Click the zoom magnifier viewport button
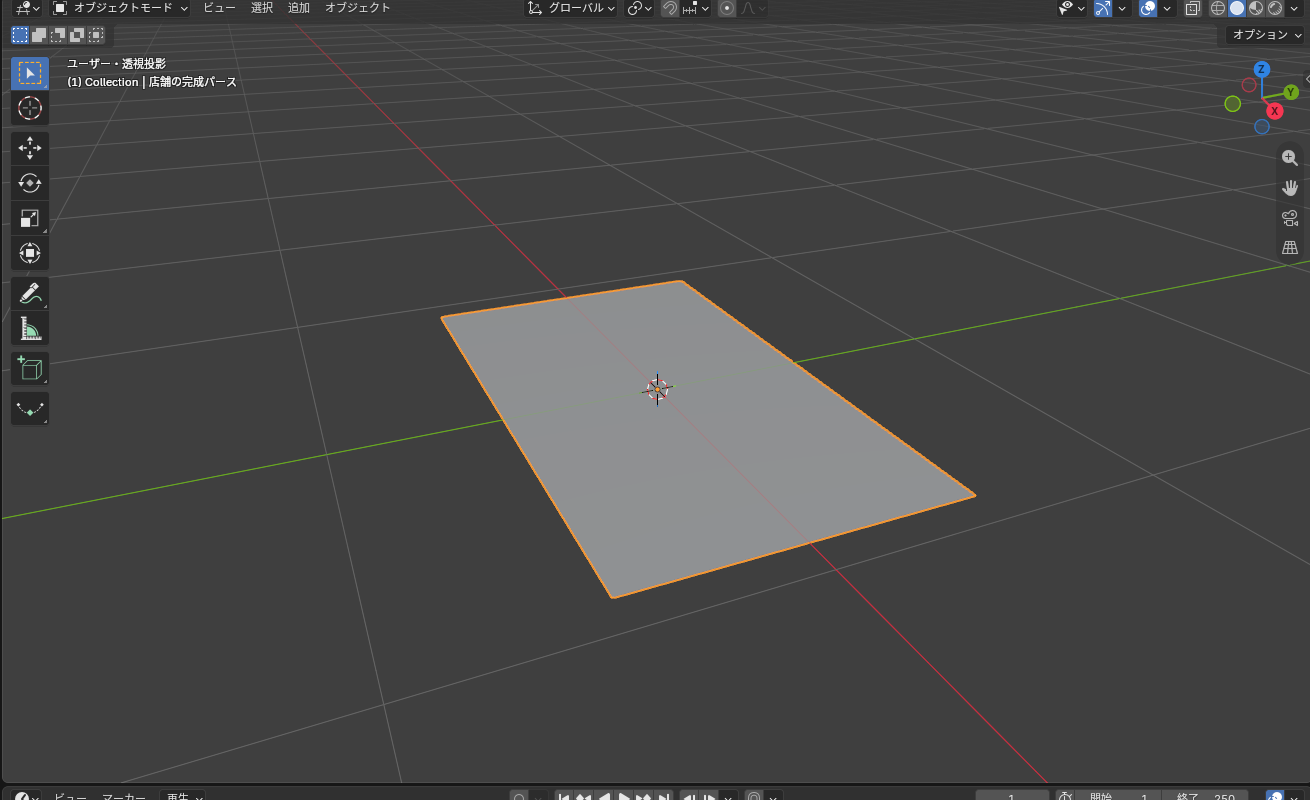 click(1290, 158)
